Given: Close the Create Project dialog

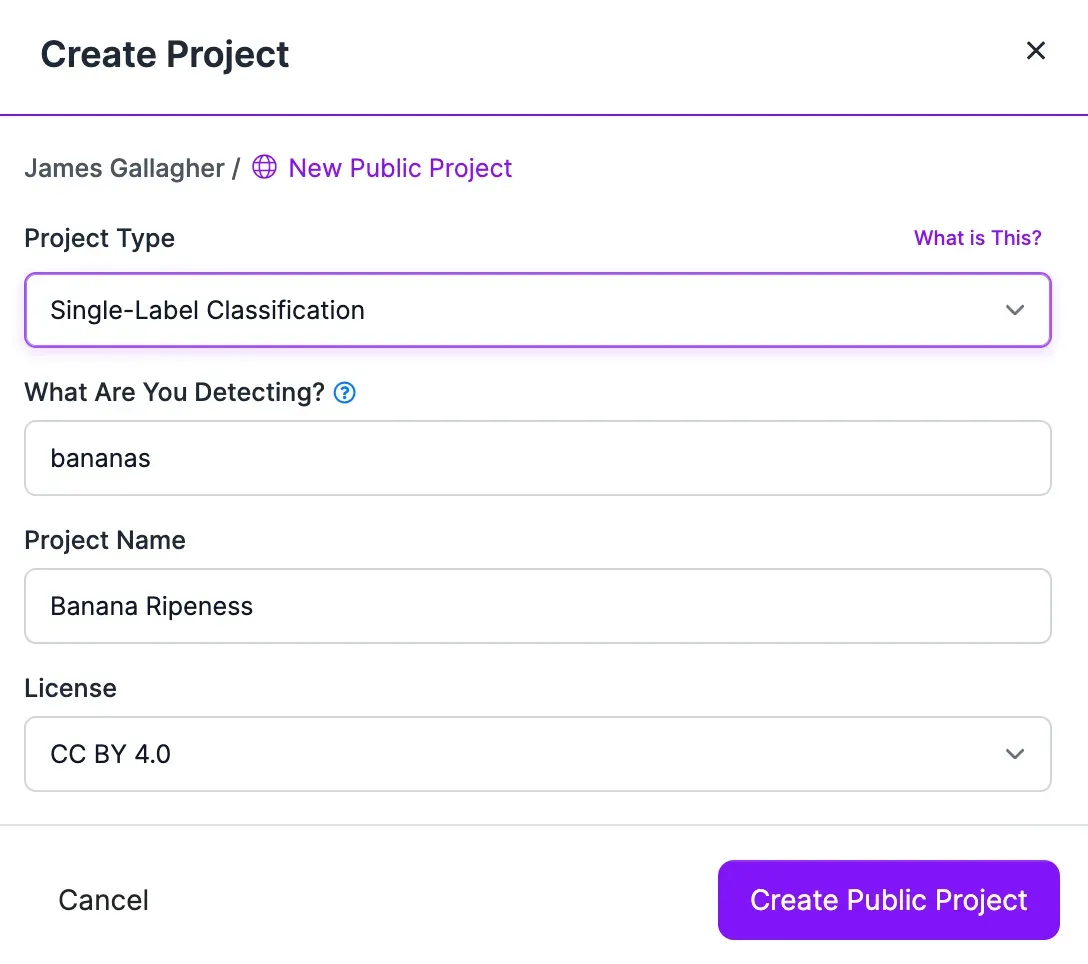Looking at the screenshot, I should tap(1035, 51).
